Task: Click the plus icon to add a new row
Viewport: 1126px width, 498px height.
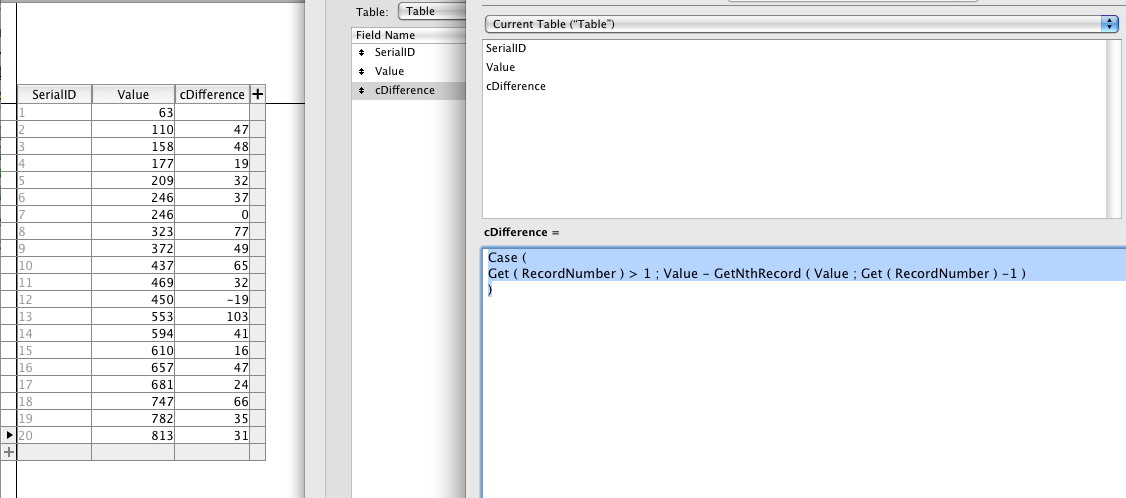Action: tap(9, 452)
